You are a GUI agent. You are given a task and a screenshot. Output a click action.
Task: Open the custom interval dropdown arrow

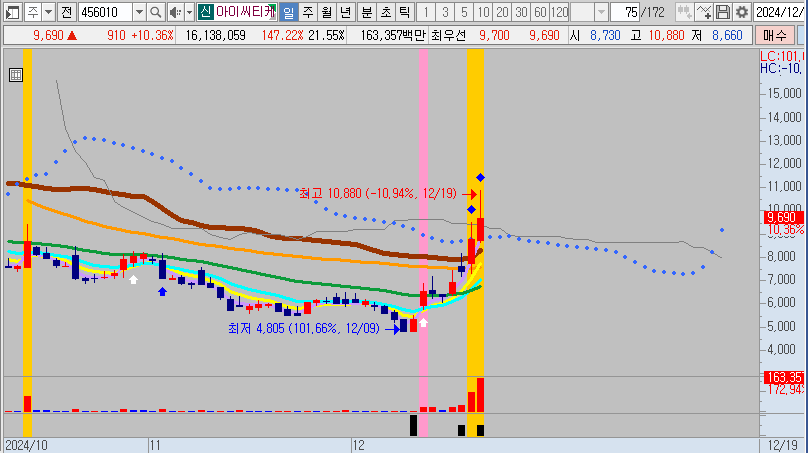click(x=601, y=12)
